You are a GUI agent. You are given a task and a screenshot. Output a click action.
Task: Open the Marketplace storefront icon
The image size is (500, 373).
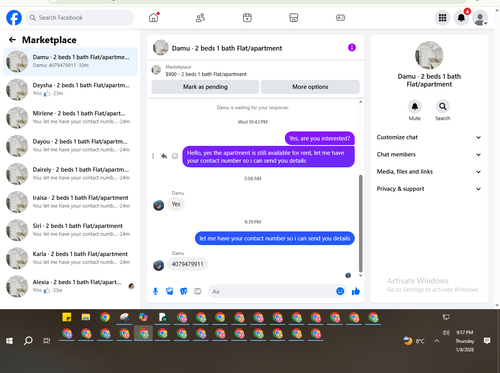294,18
